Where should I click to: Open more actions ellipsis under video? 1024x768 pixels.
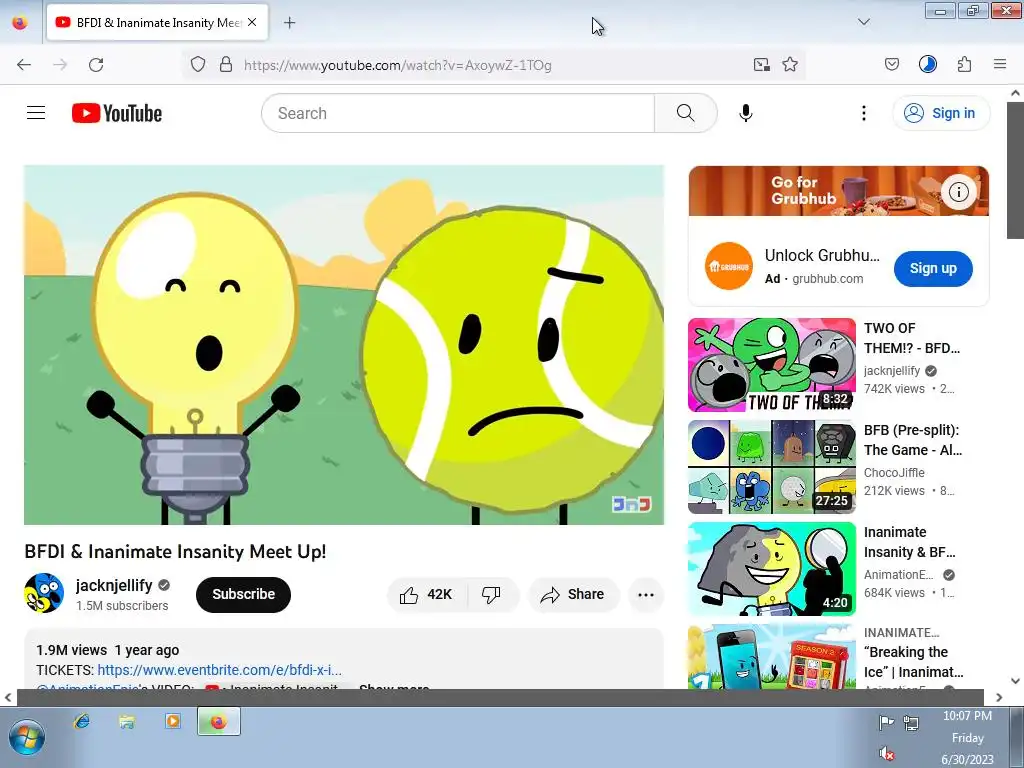pos(645,594)
